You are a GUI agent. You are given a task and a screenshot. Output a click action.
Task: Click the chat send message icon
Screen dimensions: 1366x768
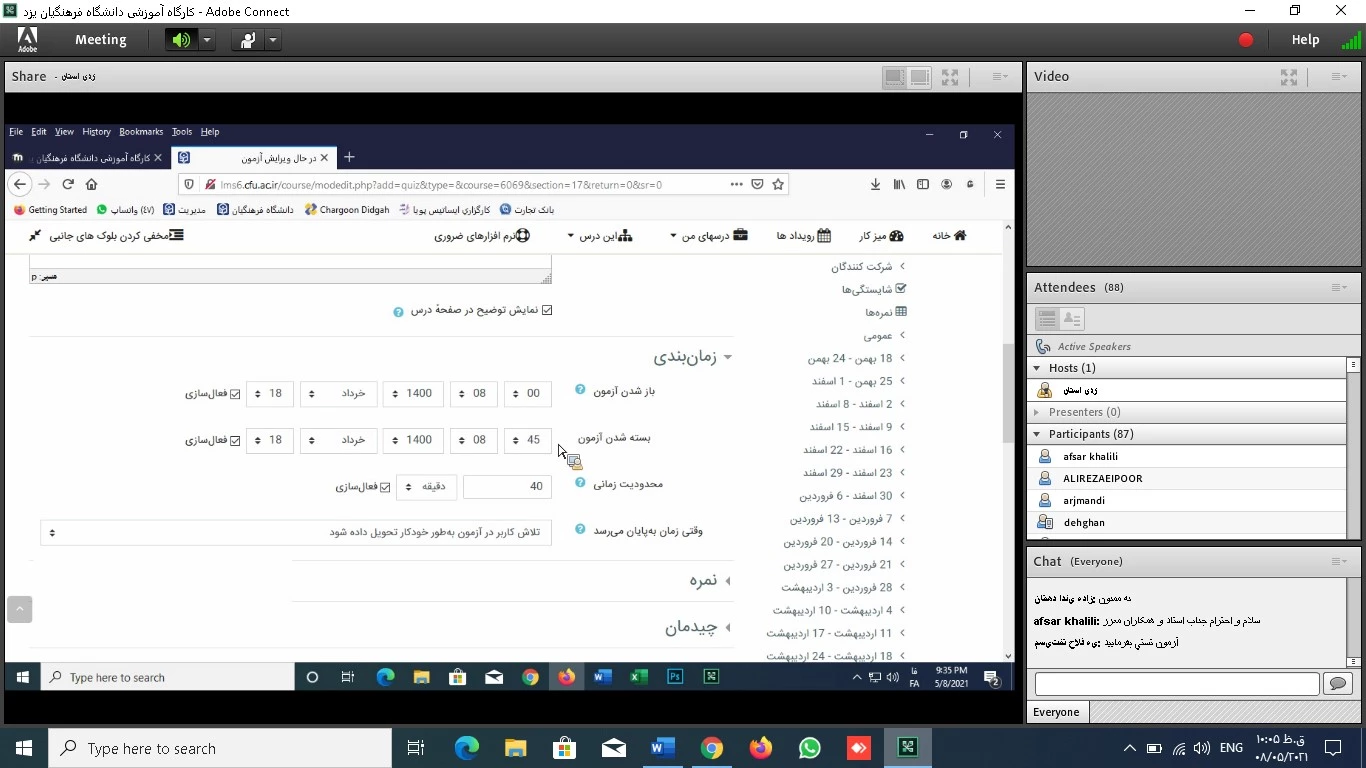pyautogui.click(x=1337, y=683)
